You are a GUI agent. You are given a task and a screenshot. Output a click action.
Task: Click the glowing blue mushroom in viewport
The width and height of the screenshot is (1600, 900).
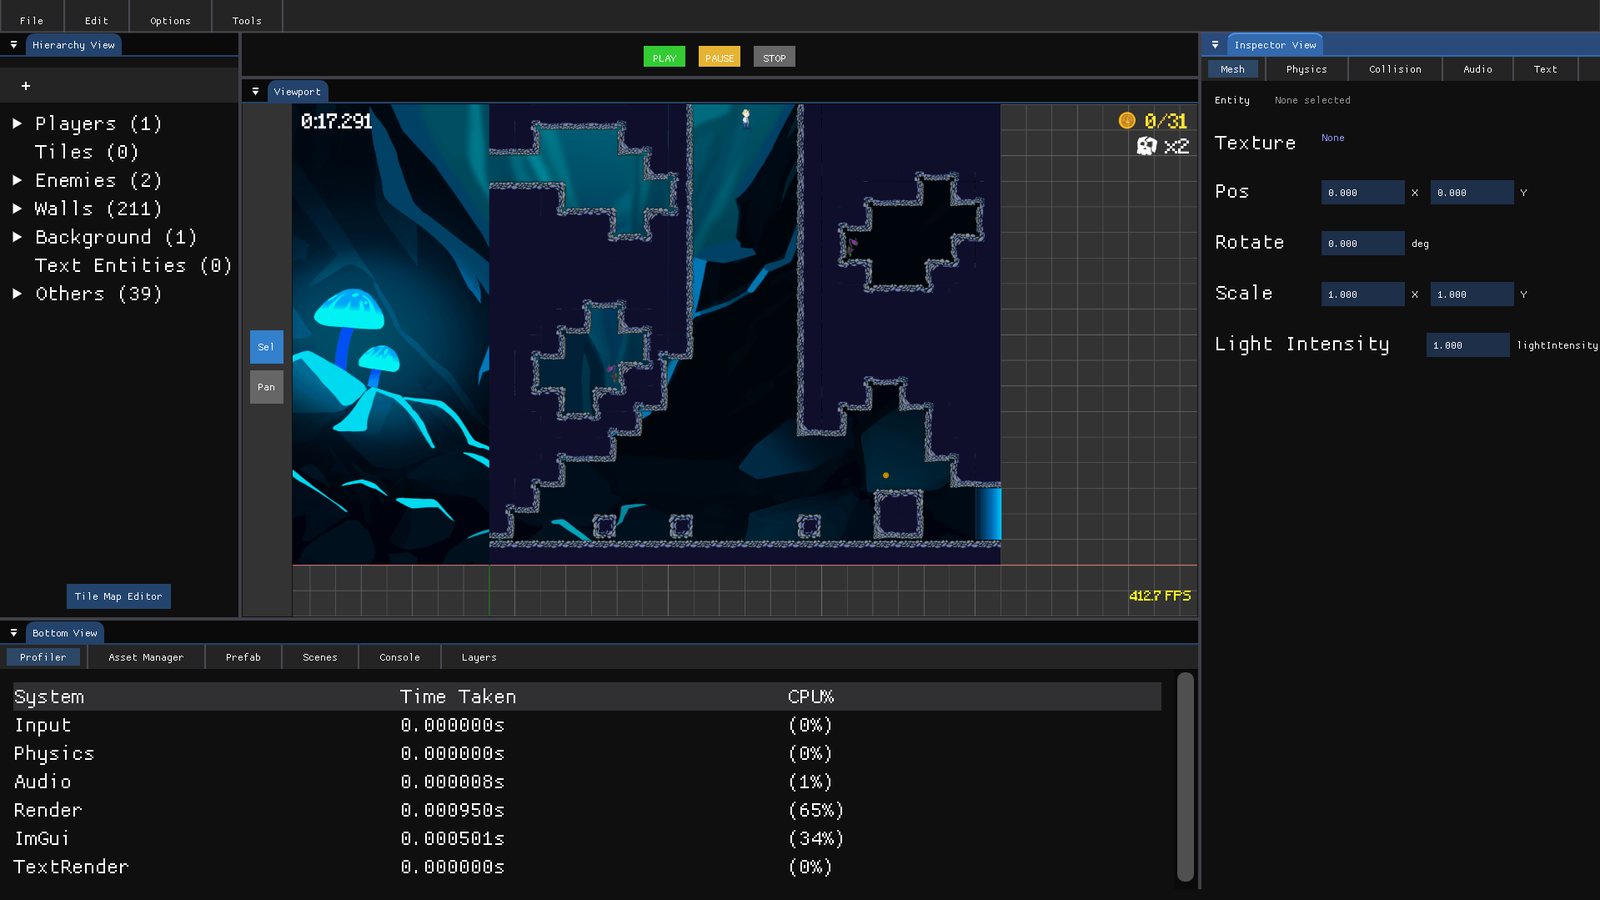click(349, 312)
